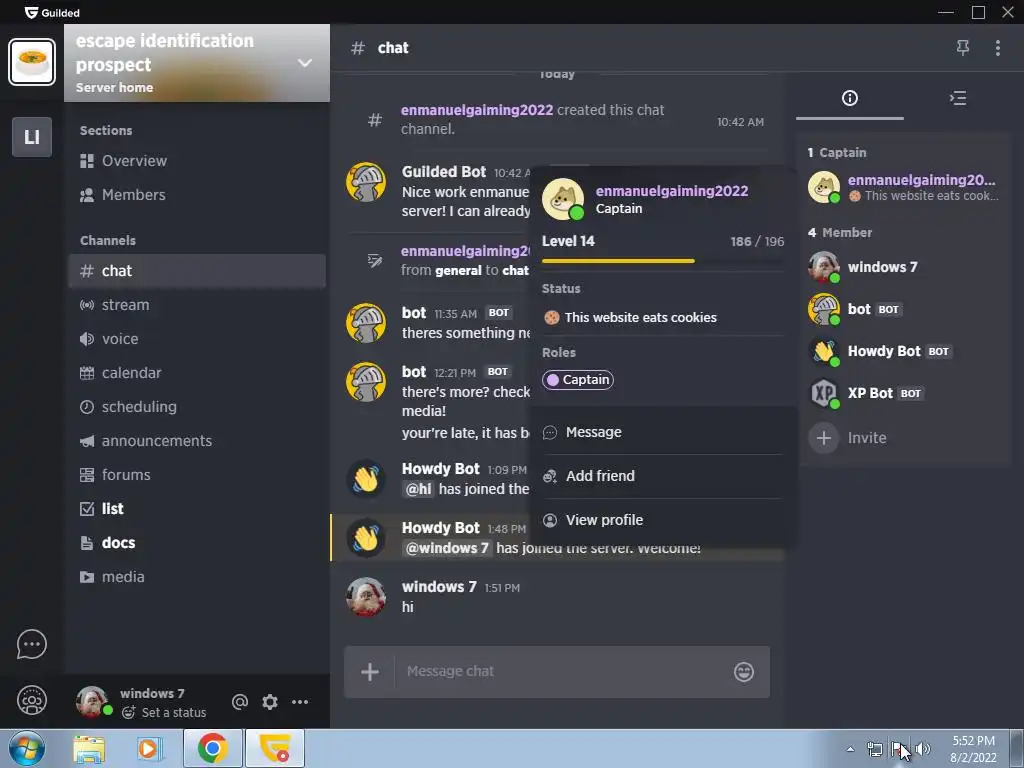Click the network tray icon
Viewport: 1024px width, 768px height.
pos(874,749)
